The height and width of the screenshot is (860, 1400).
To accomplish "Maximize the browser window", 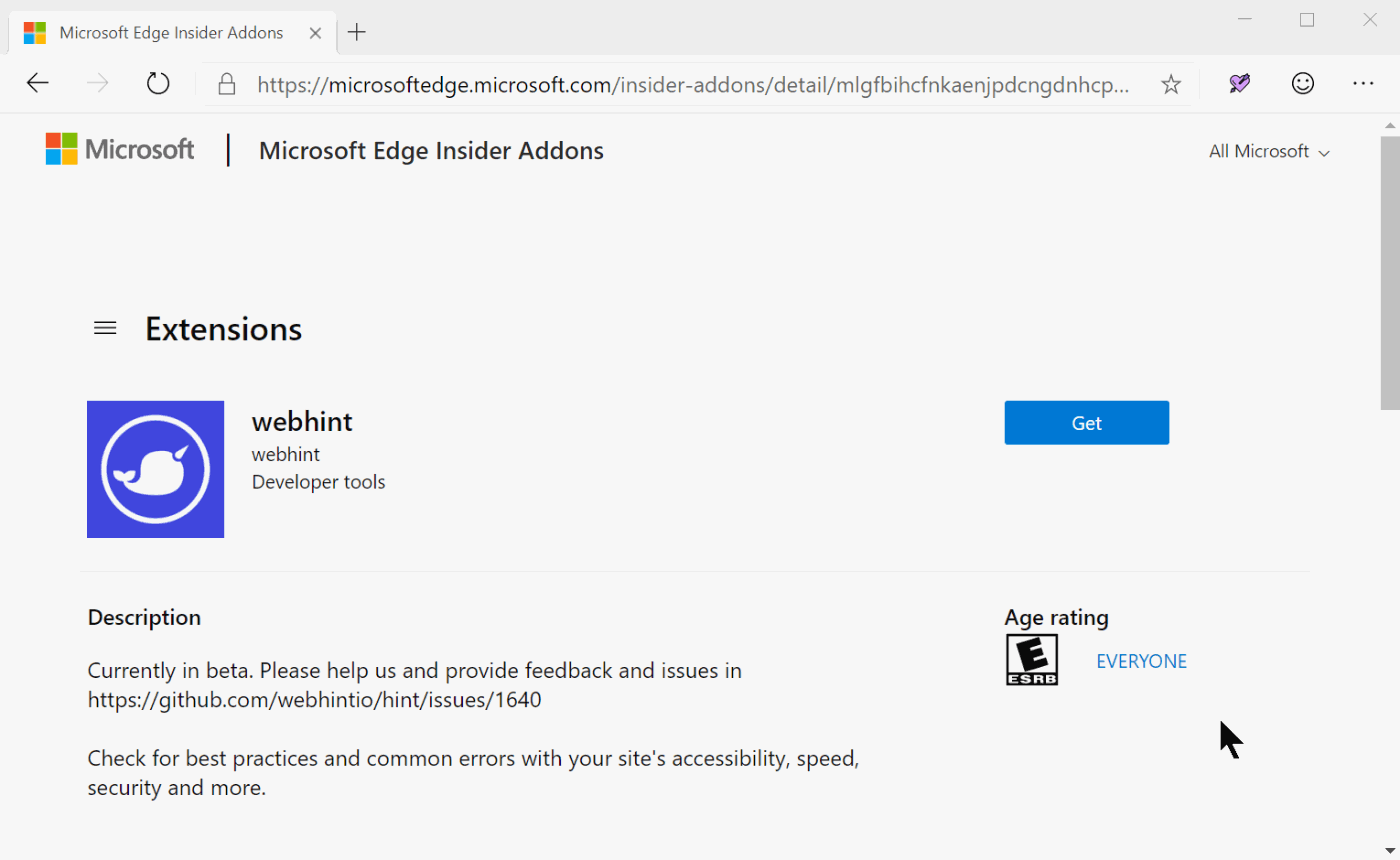I will 1307,20.
